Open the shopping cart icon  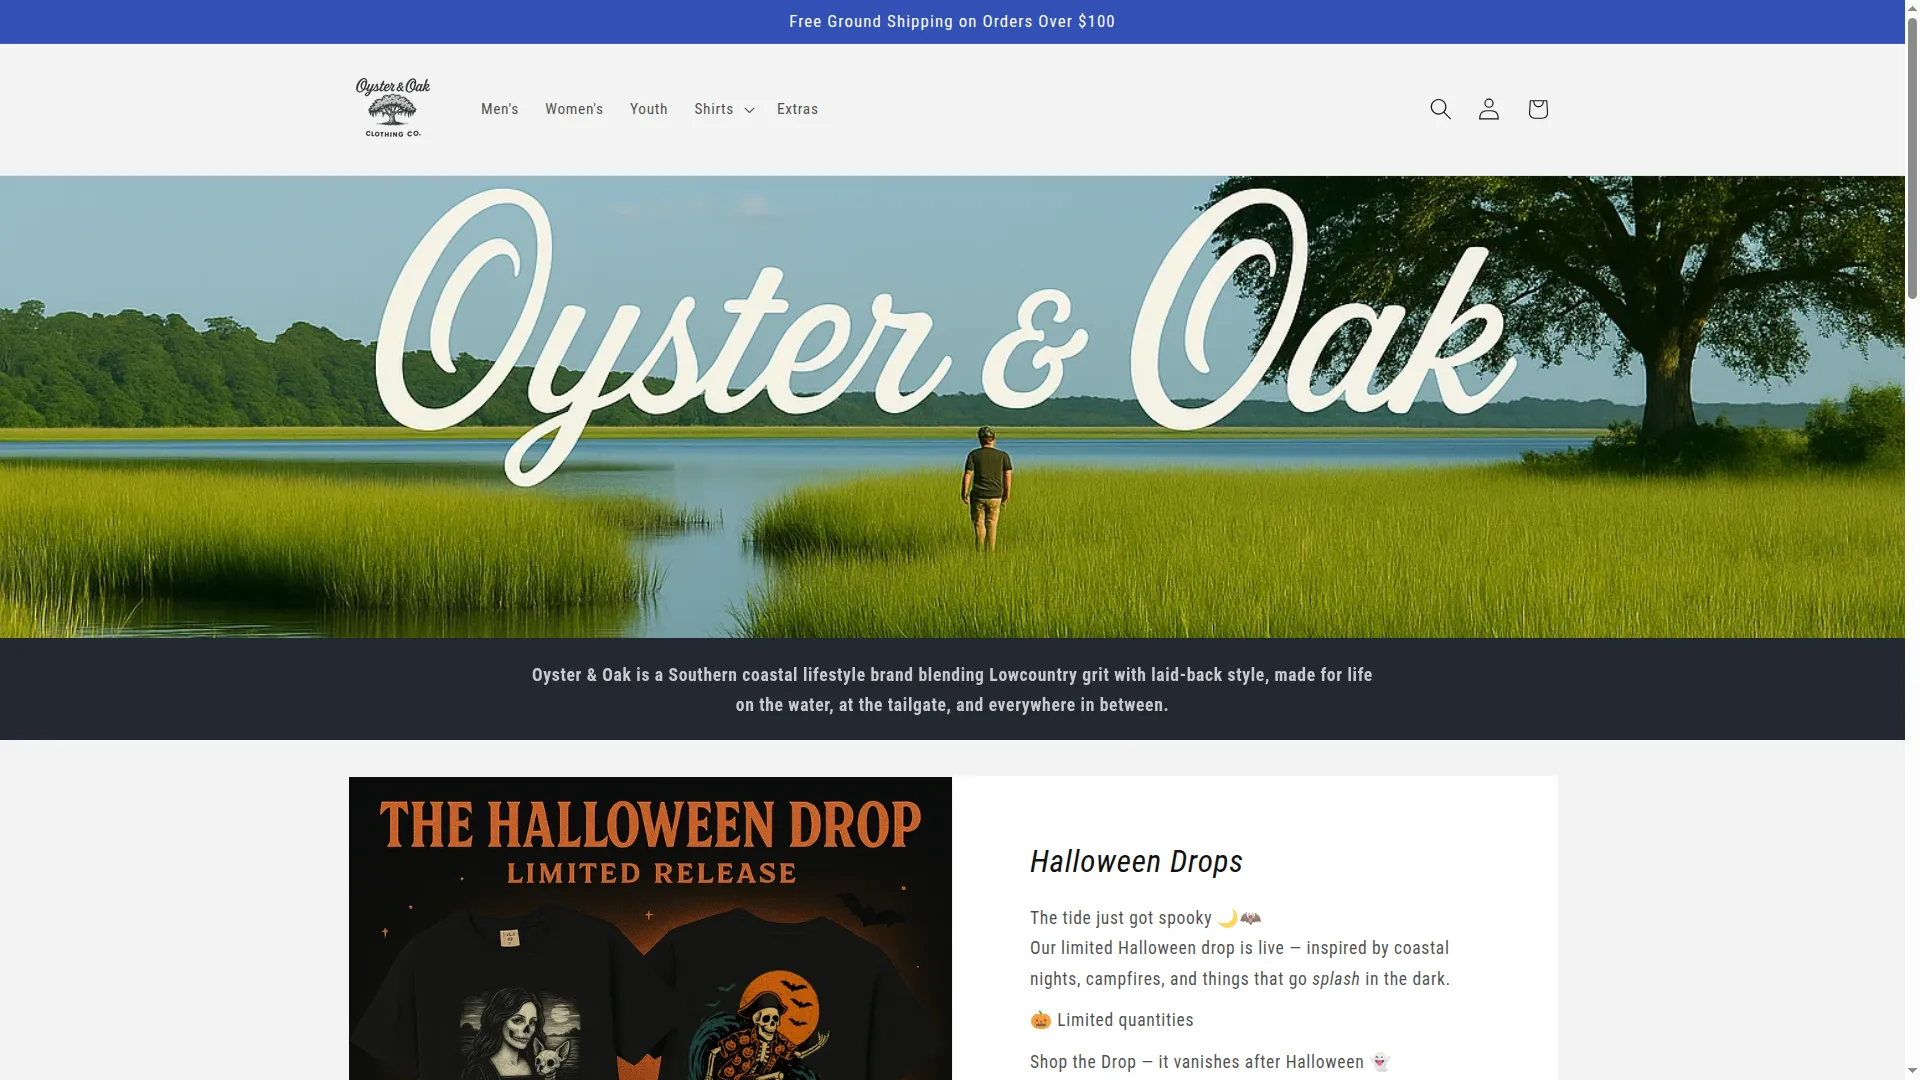[1538, 109]
